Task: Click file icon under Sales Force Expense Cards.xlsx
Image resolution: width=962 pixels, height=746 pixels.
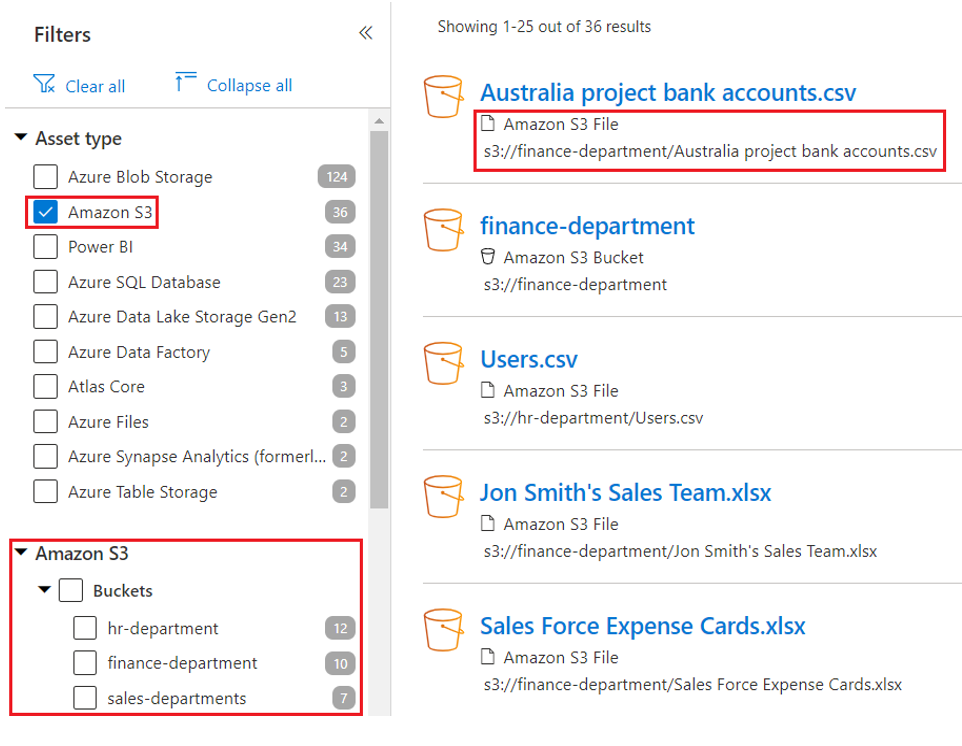Action: (x=488, y=656)
